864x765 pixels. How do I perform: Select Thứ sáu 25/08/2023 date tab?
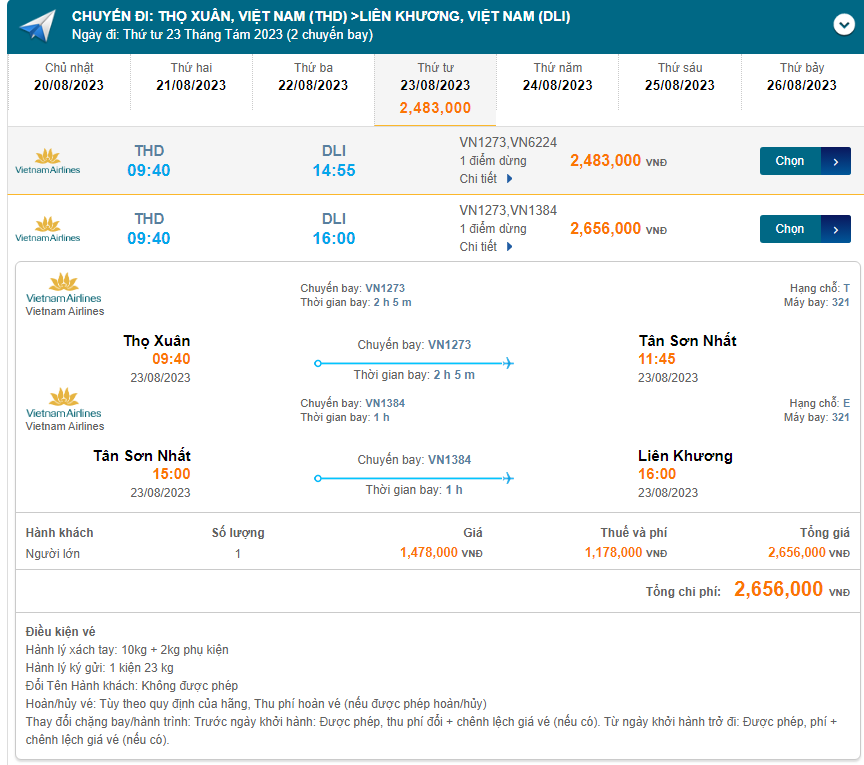(679, 77)
